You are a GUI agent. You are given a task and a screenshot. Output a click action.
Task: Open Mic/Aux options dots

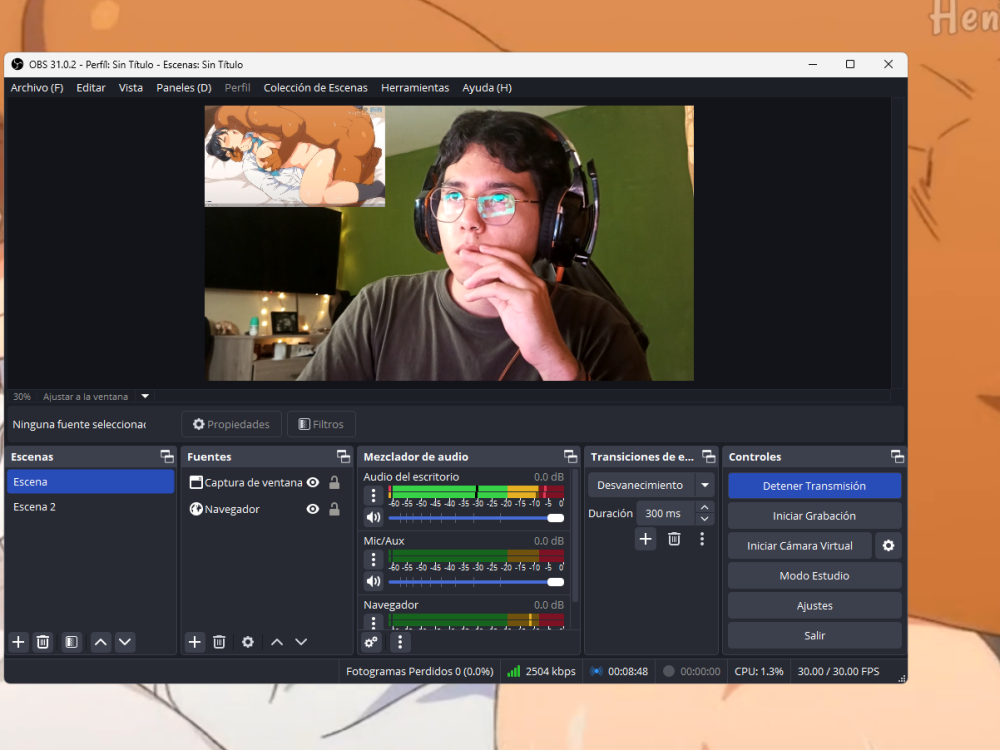(374, 559)
